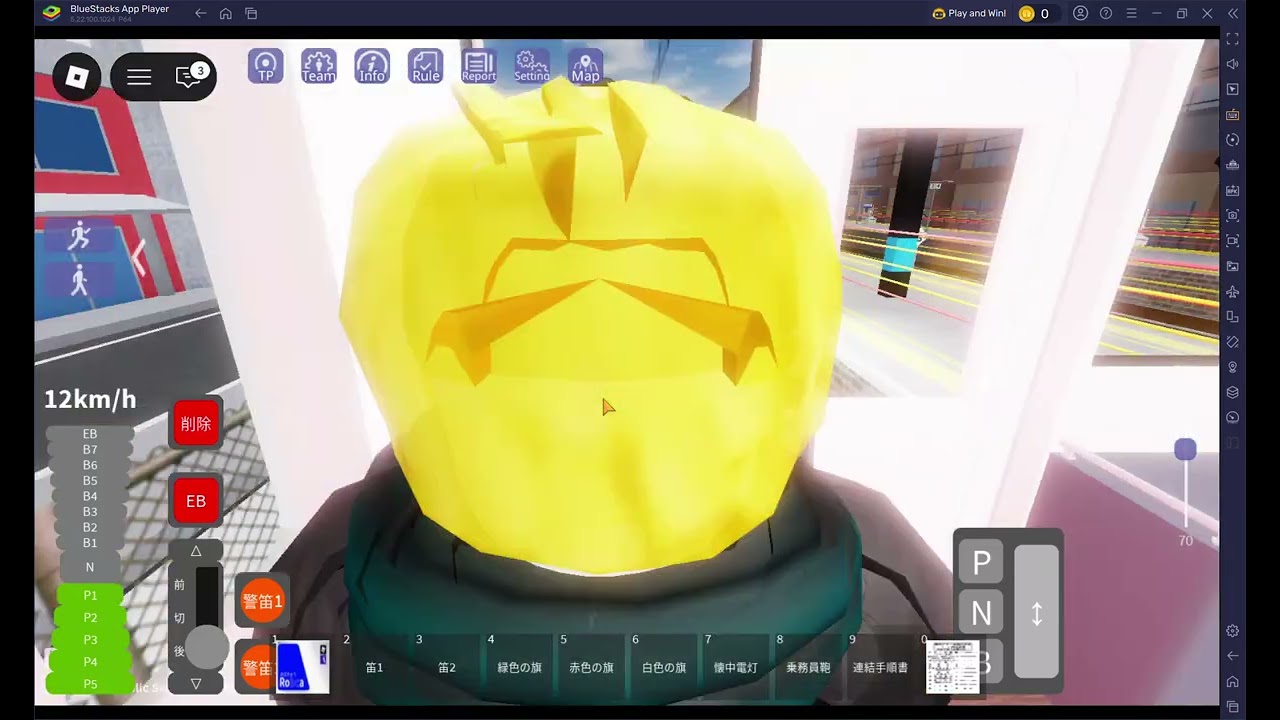Go to BlueStacks home screen
This screenshot has width=1280, height=720.
226,13
